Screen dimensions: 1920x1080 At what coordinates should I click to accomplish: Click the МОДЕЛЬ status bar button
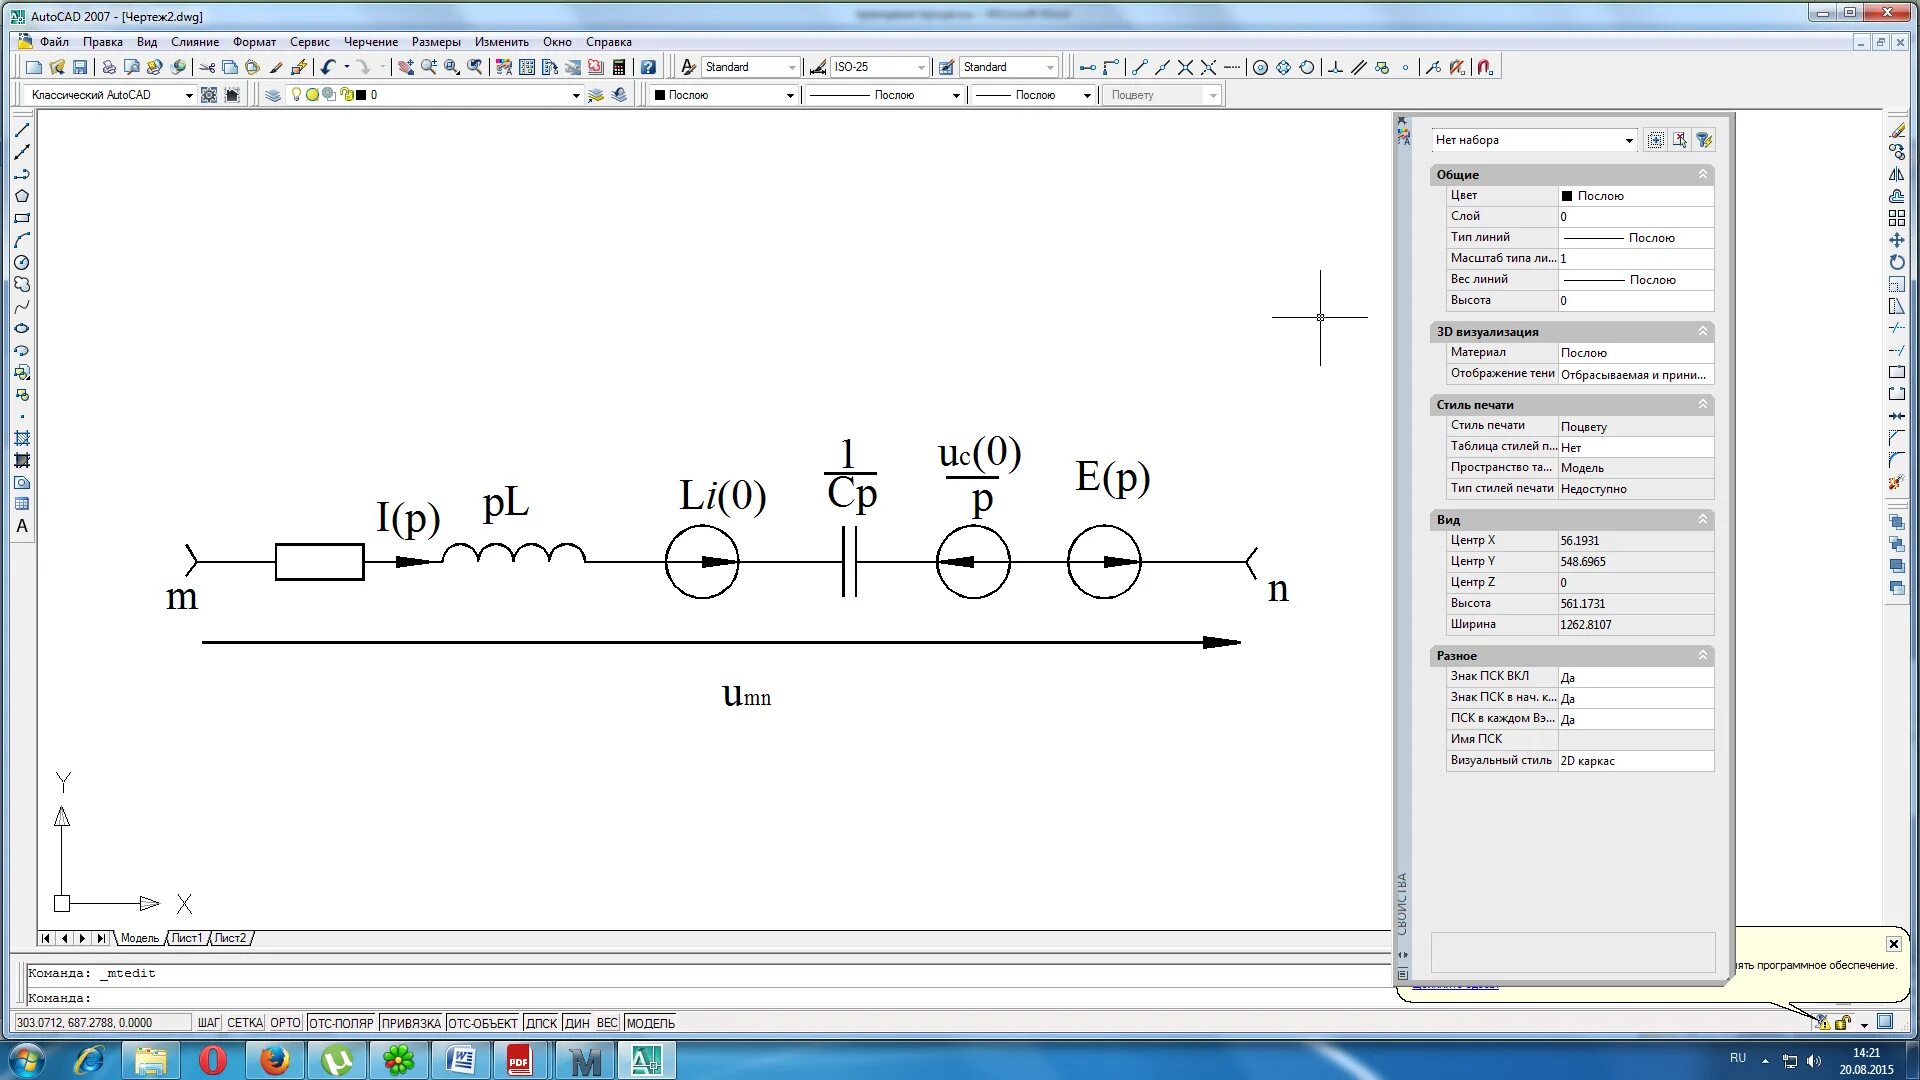tap(650, 1023)
